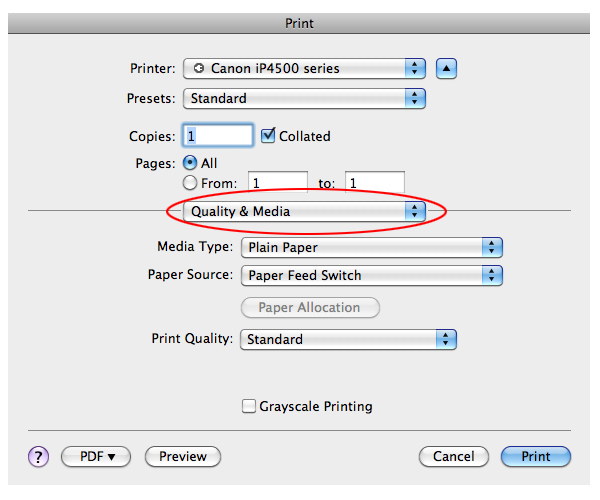Click the Printer popup arrows icon

pyautogui.click(x=415, y=68)
